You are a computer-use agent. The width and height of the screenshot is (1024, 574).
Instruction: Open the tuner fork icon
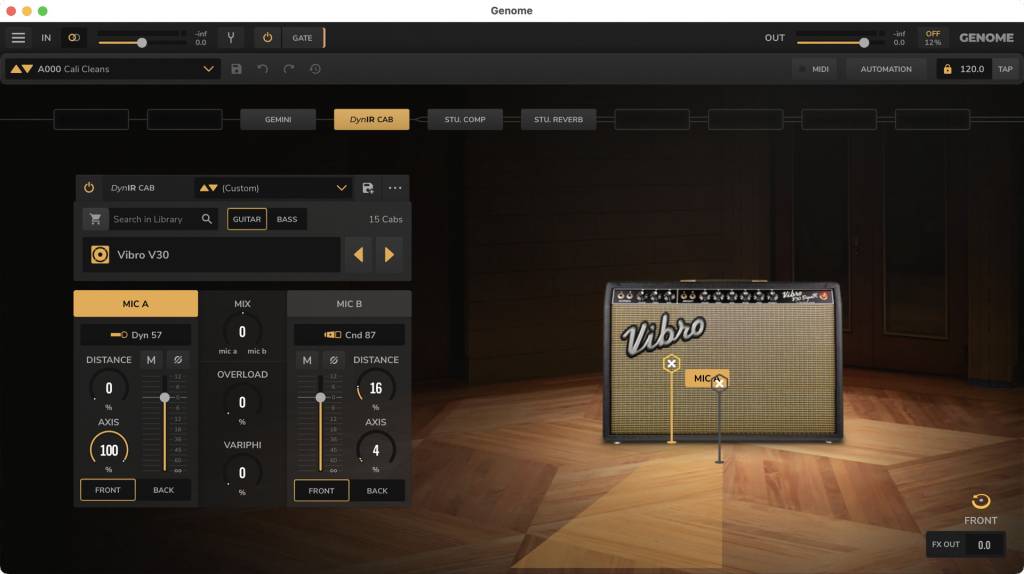[x=231, y=38]
